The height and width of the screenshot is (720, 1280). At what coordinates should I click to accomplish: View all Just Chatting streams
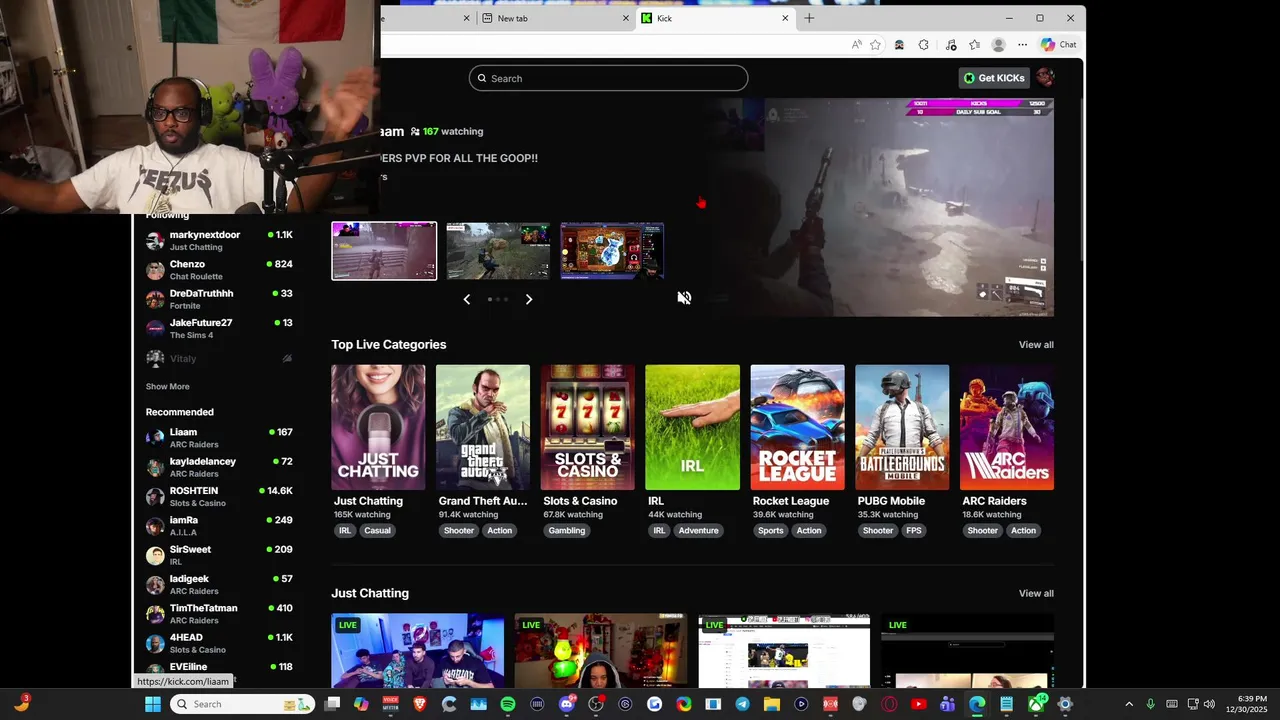(x=1036, y=593)
